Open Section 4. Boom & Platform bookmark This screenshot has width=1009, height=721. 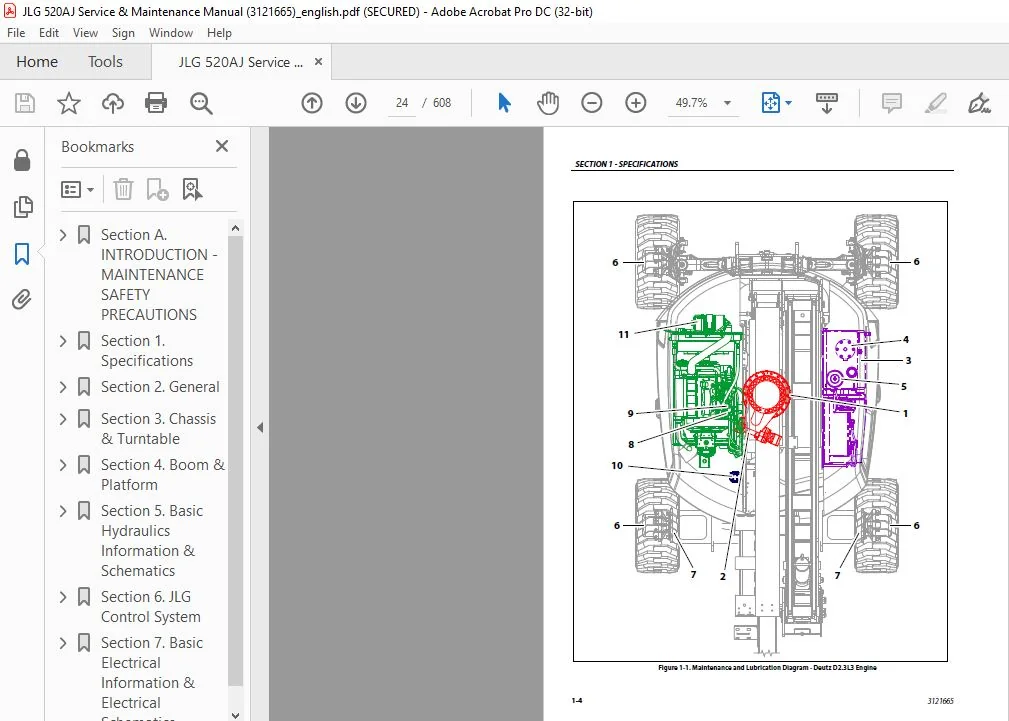[x=163, y=474]
